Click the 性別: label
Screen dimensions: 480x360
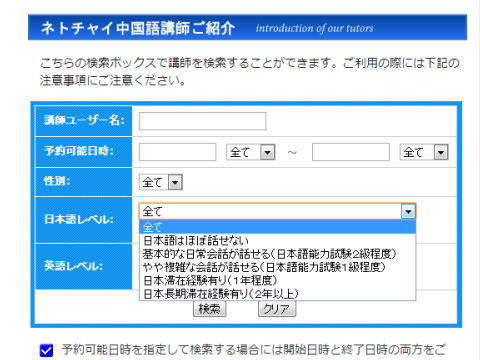[x=57, y=181]
